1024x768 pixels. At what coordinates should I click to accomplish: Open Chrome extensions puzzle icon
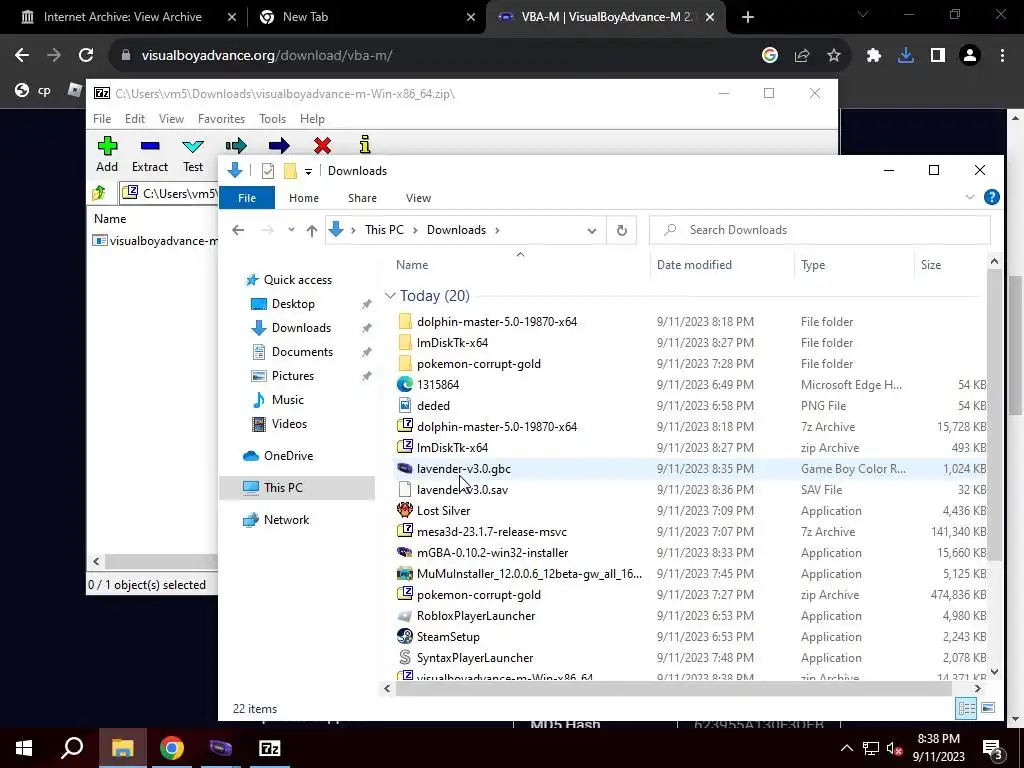pos(874,56)
